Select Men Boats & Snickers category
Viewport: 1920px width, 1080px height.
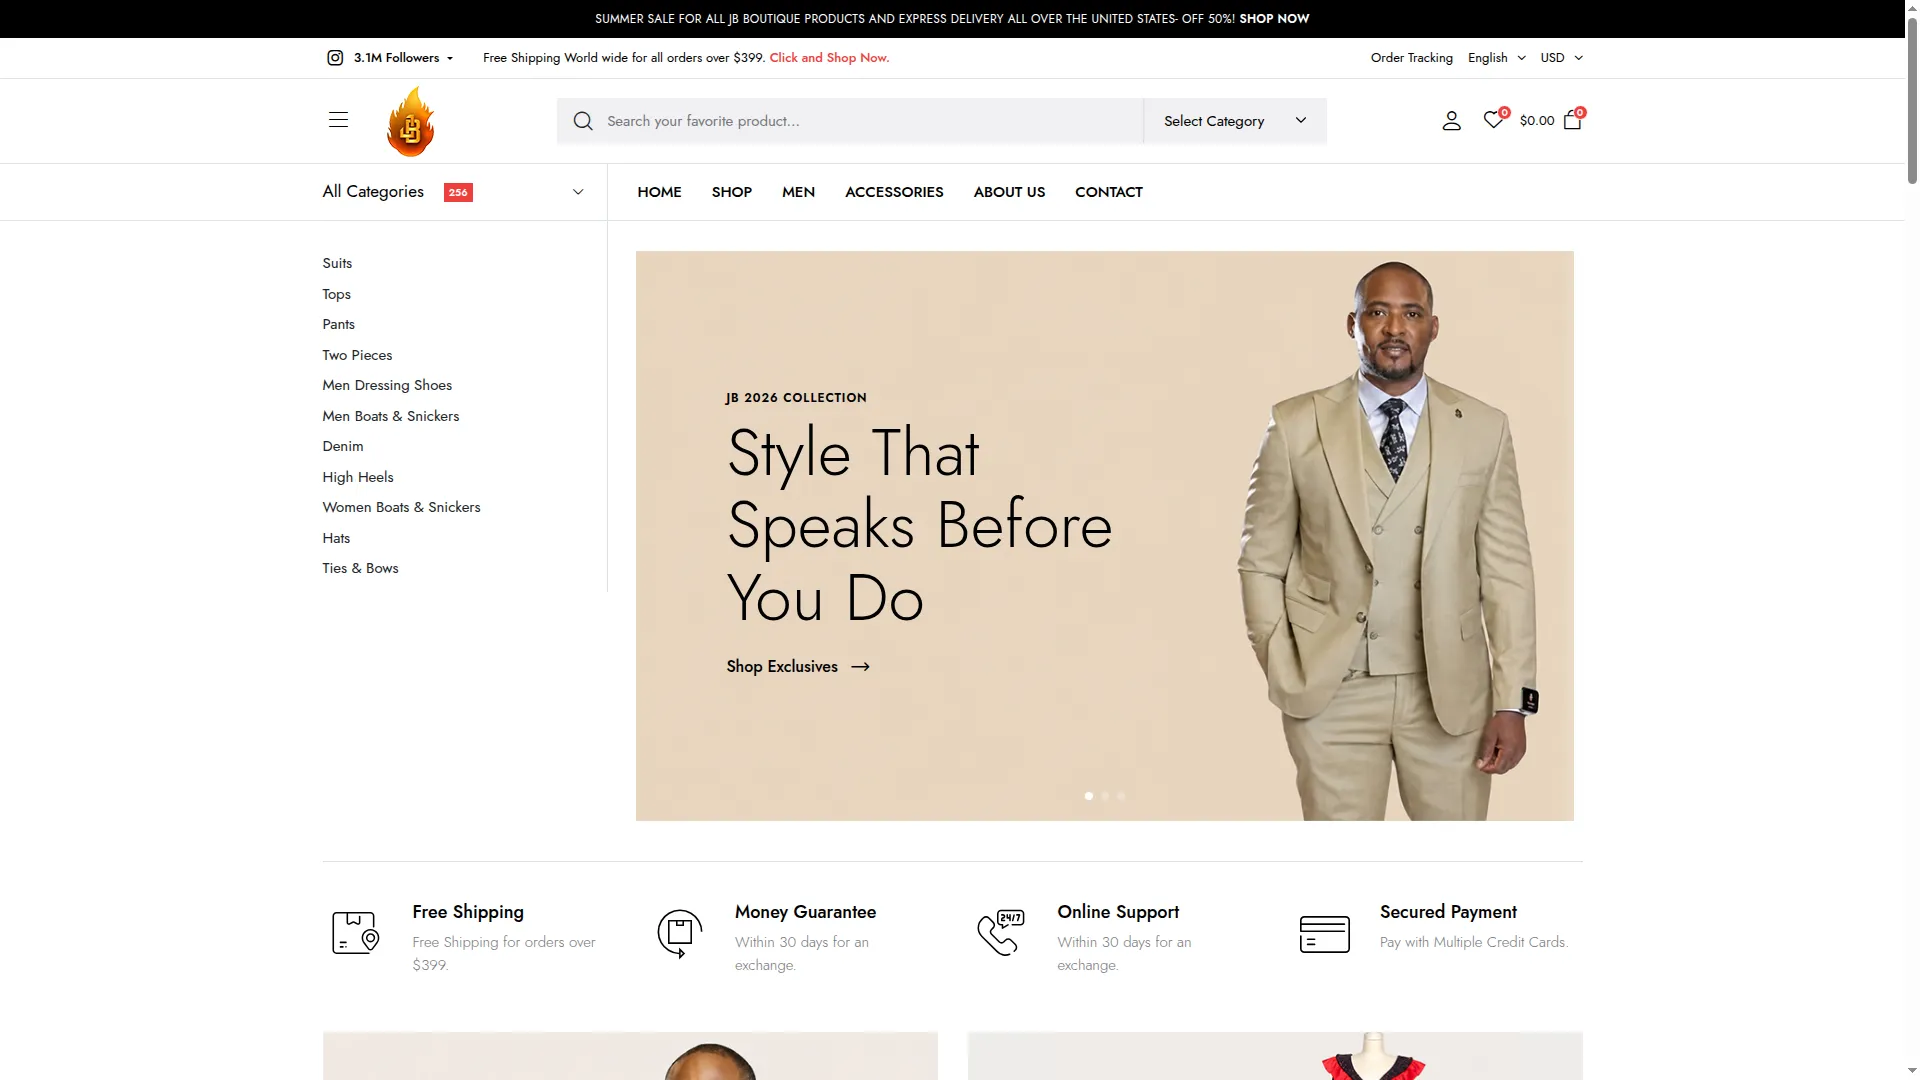(x=390, y=416)
